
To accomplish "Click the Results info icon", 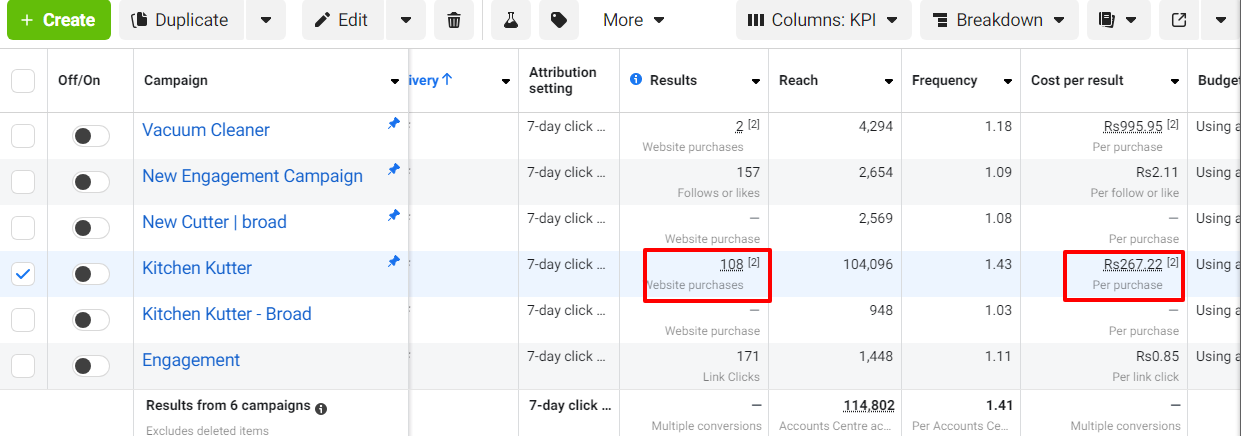I will [636, 80].
